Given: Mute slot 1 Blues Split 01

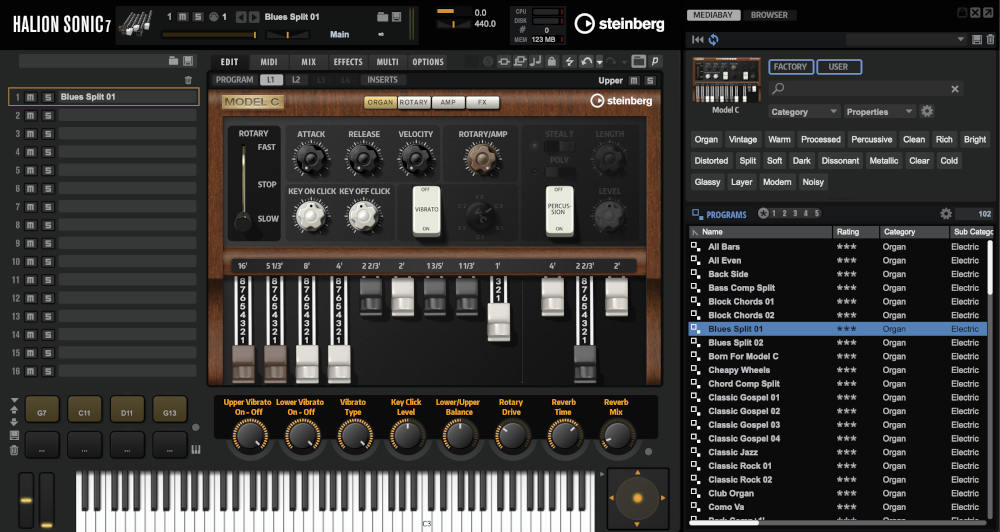Looking at the screenshot, I should pyautogui.click(x=31, y=97).
